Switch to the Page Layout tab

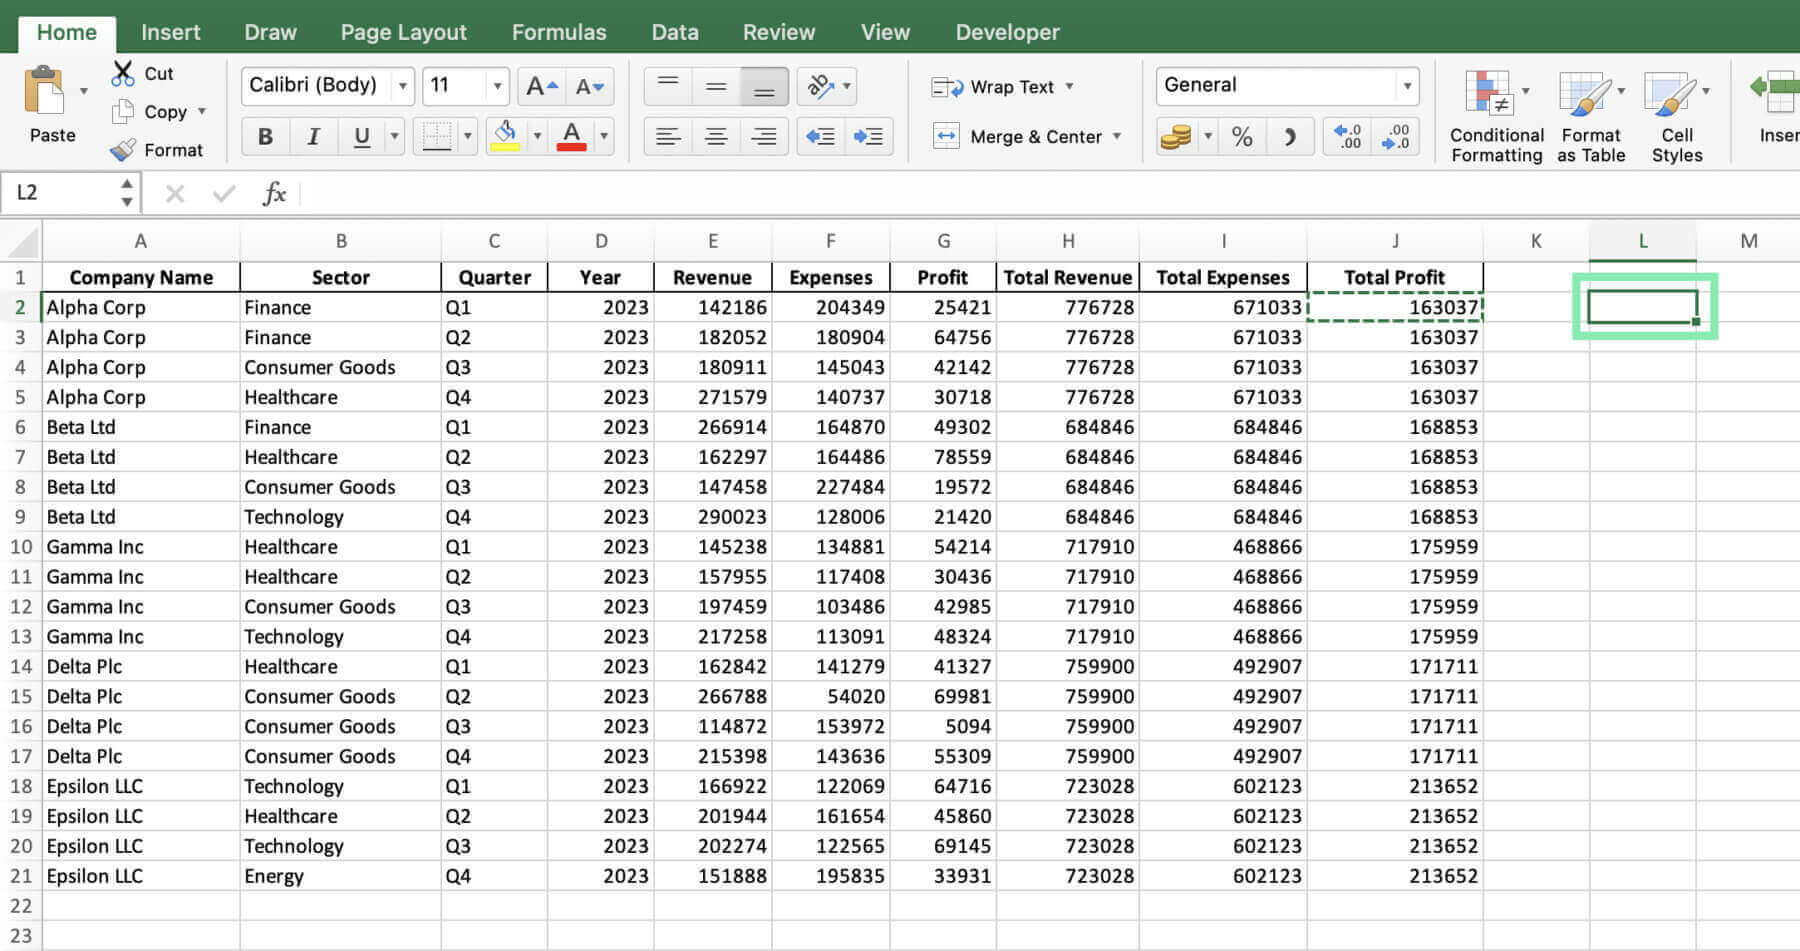pos(403,32)
